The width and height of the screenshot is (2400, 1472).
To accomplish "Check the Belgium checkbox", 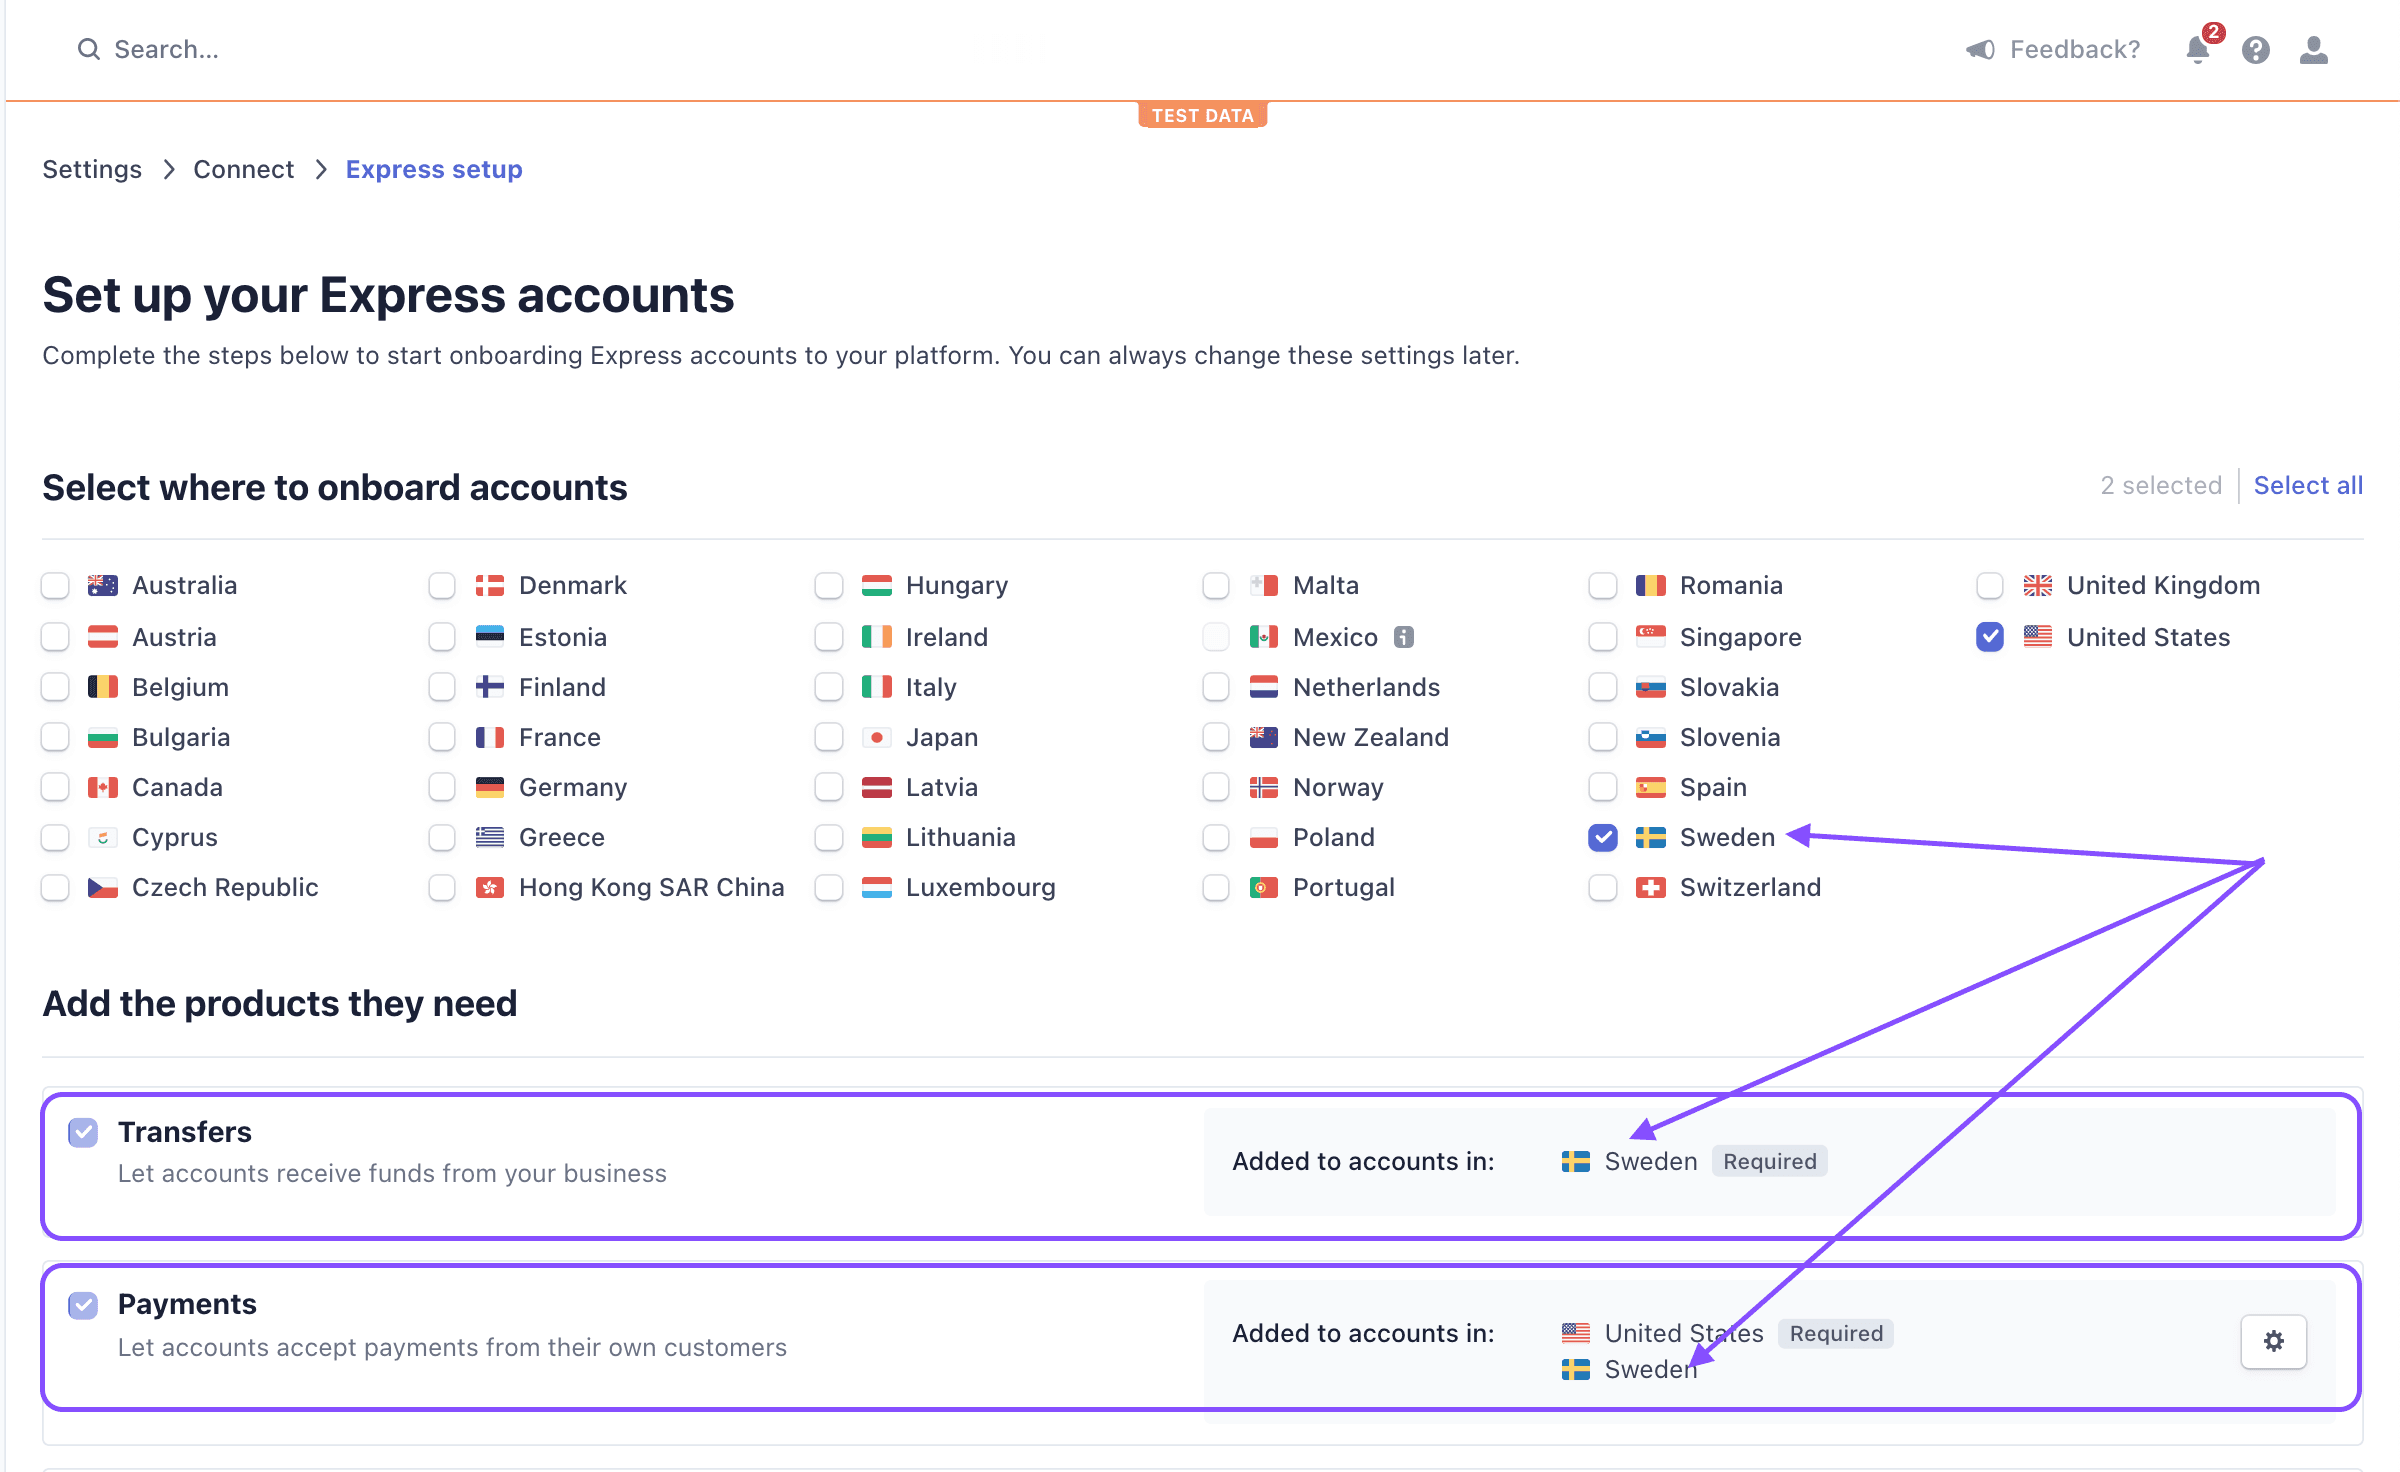I will 55,687.
